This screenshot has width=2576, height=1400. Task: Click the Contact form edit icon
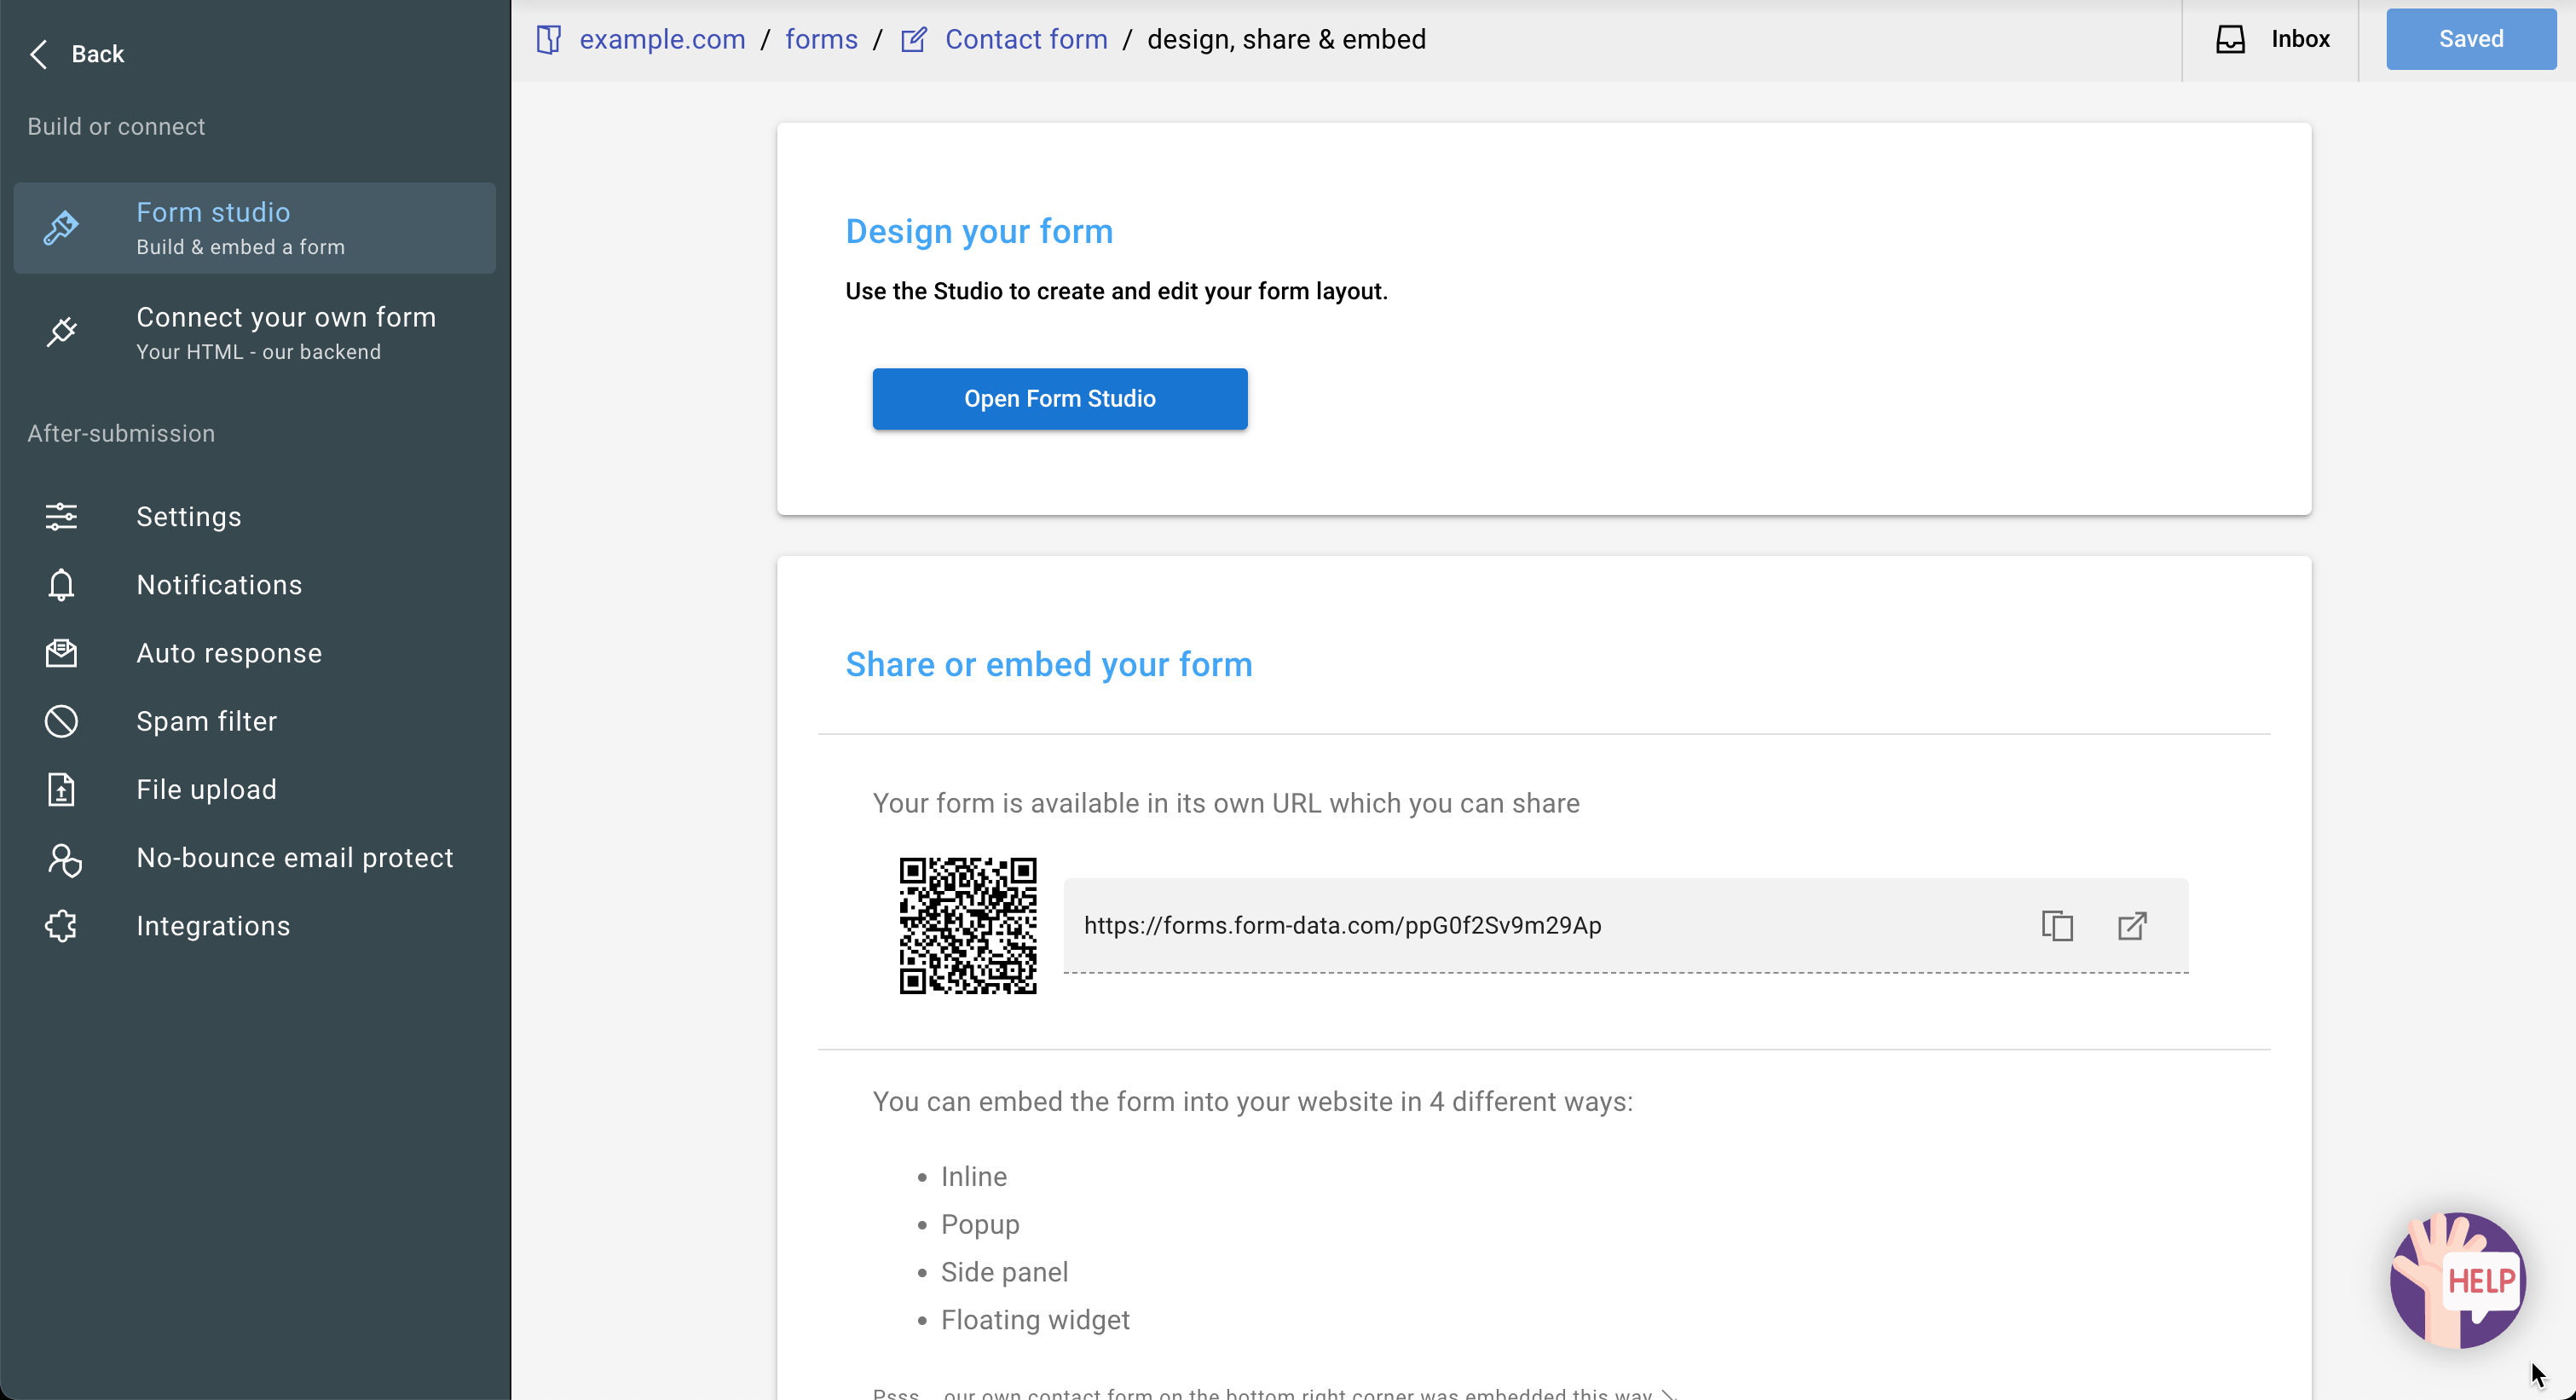(x=913, y=40)
